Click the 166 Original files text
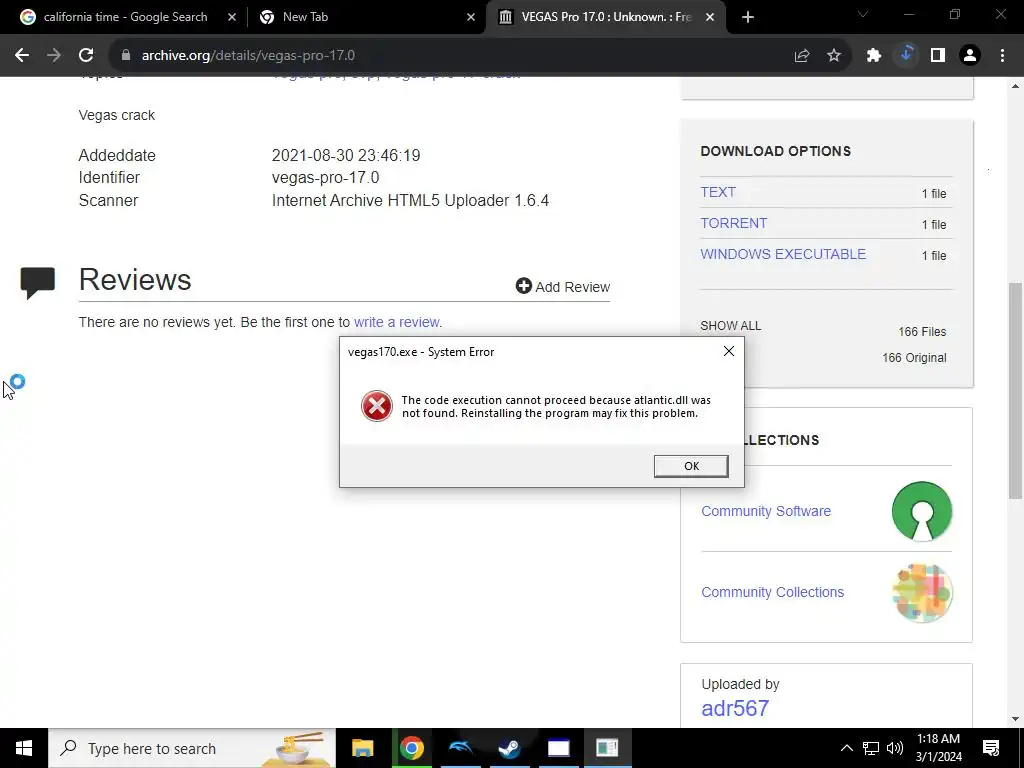Screen dimensions: 1024x768 (914, 358)
